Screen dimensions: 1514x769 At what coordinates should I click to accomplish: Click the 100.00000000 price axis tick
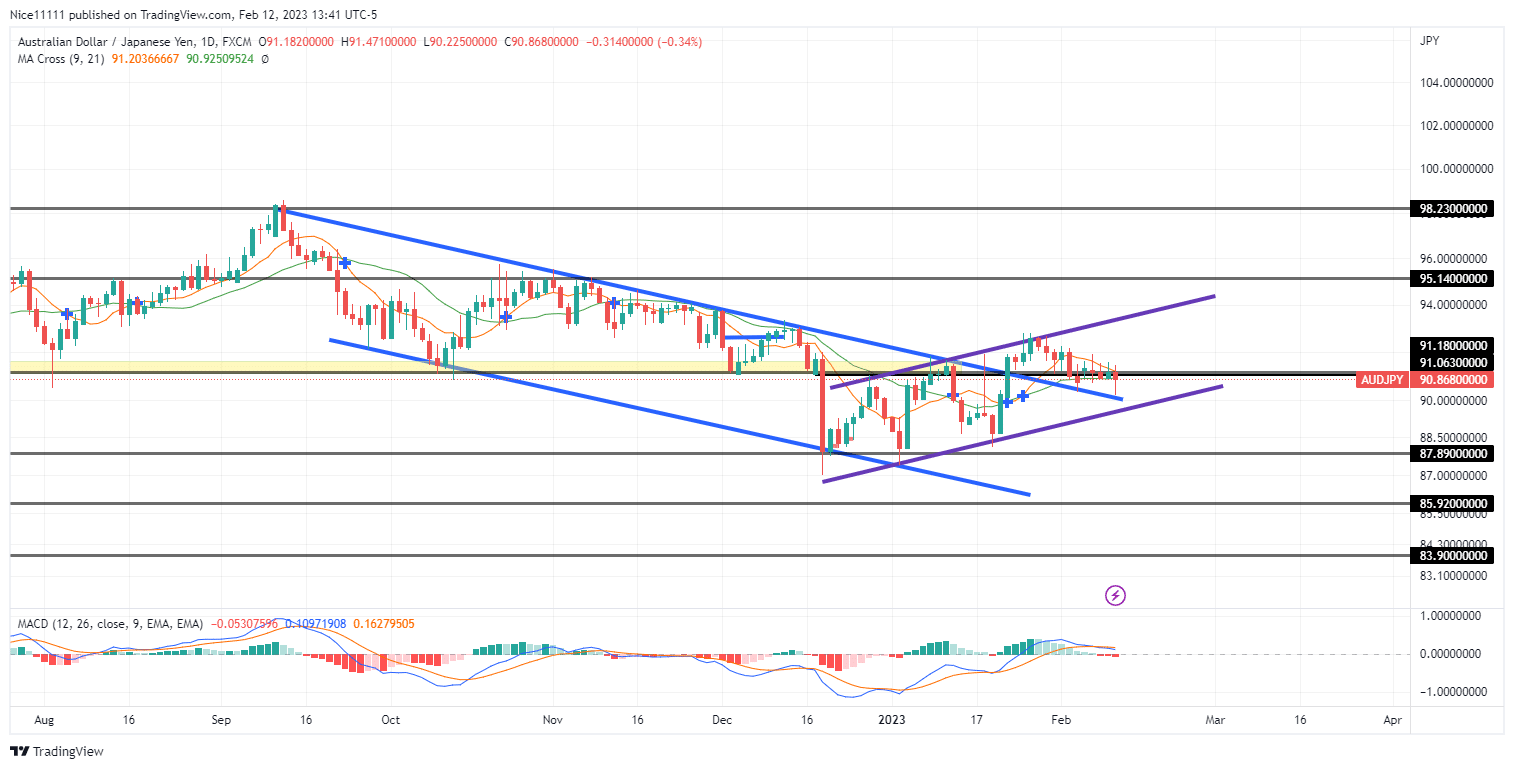[x=1456, y=170]
